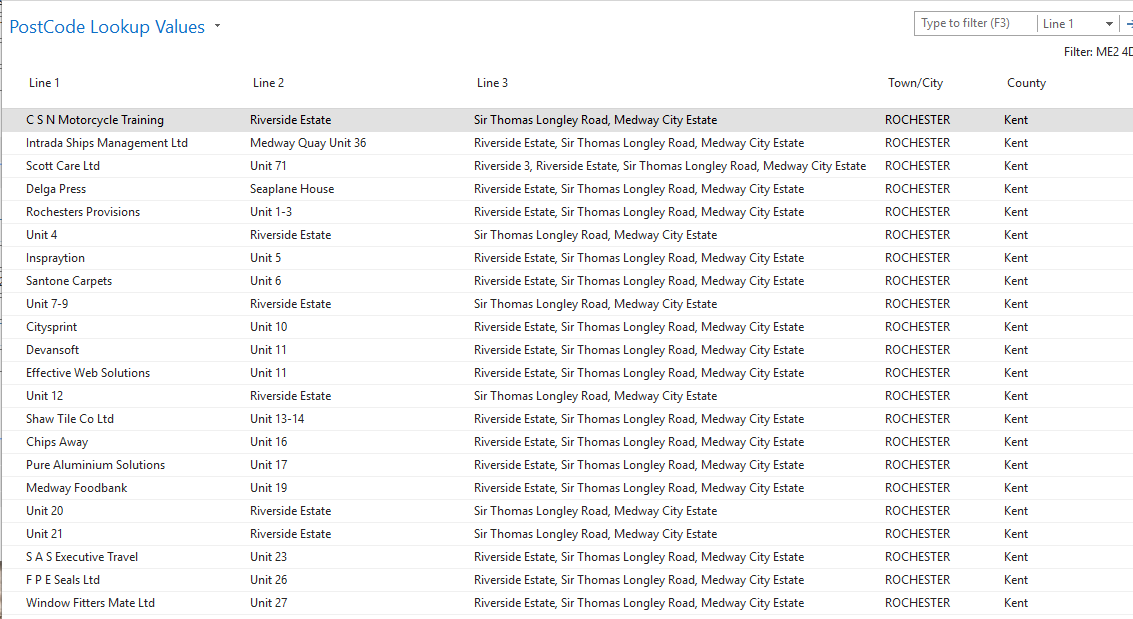The height and width of the screenshot is (619, 1133).
Task: Click the PostCode Lookup Values page title
Action: point(107,27)
